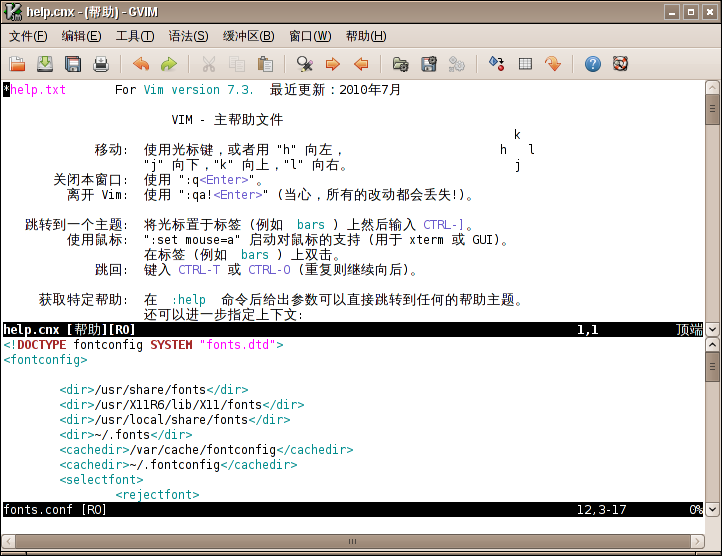The height and width of the screenshot is (556, 722).
Task: Open the 帮助(H) menu
Action: click(366, 36)
